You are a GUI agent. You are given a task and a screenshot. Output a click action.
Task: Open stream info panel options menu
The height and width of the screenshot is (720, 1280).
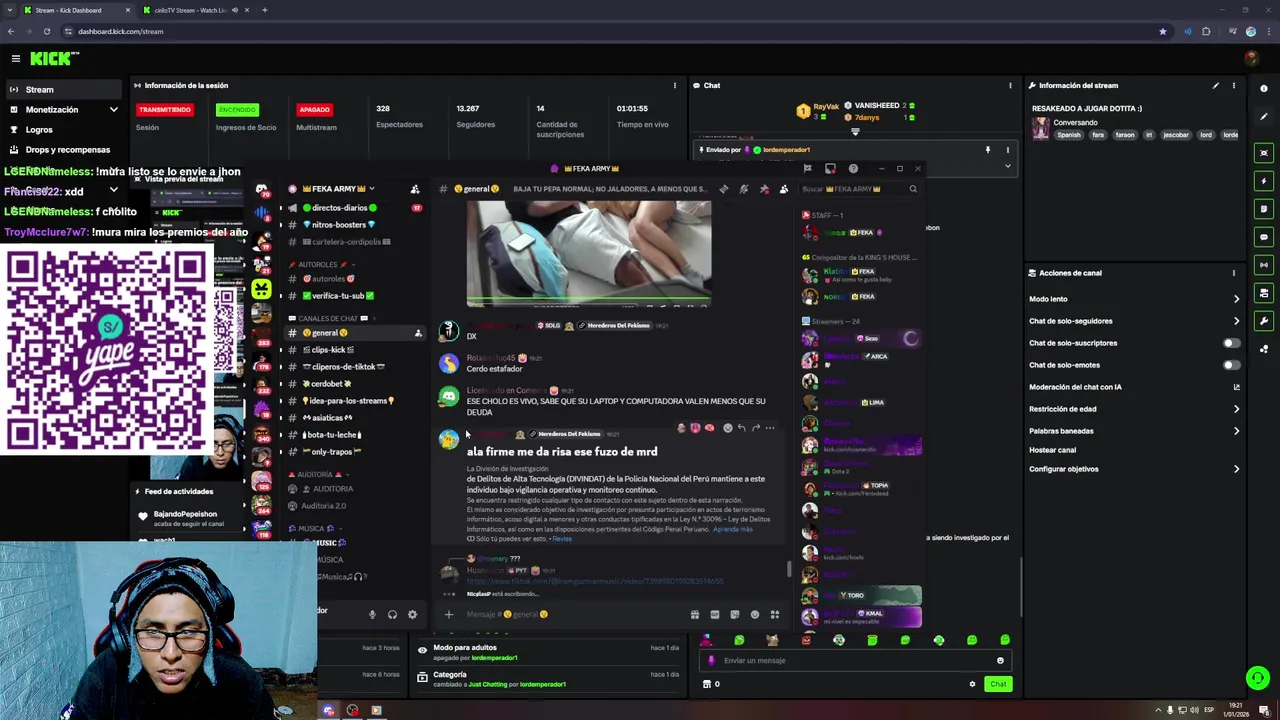tap(675, 85)
